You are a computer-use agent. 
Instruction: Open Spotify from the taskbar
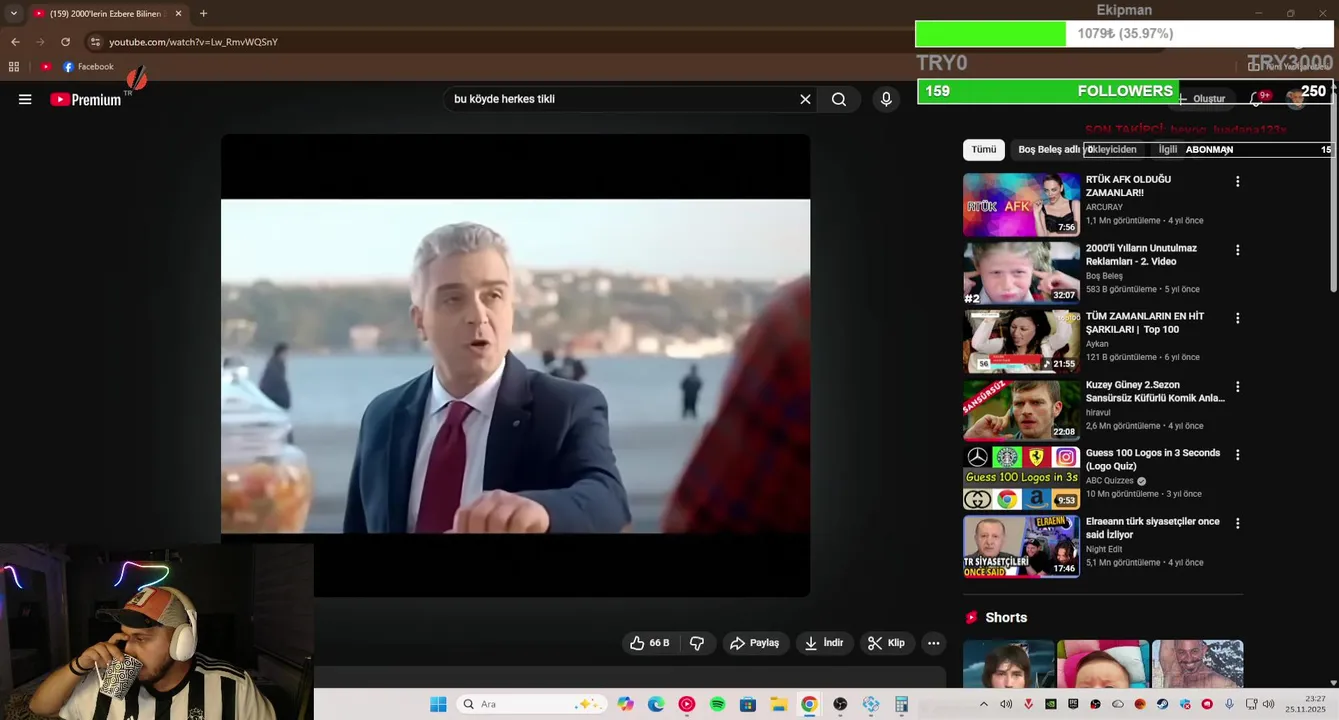(x=717, y=704)
